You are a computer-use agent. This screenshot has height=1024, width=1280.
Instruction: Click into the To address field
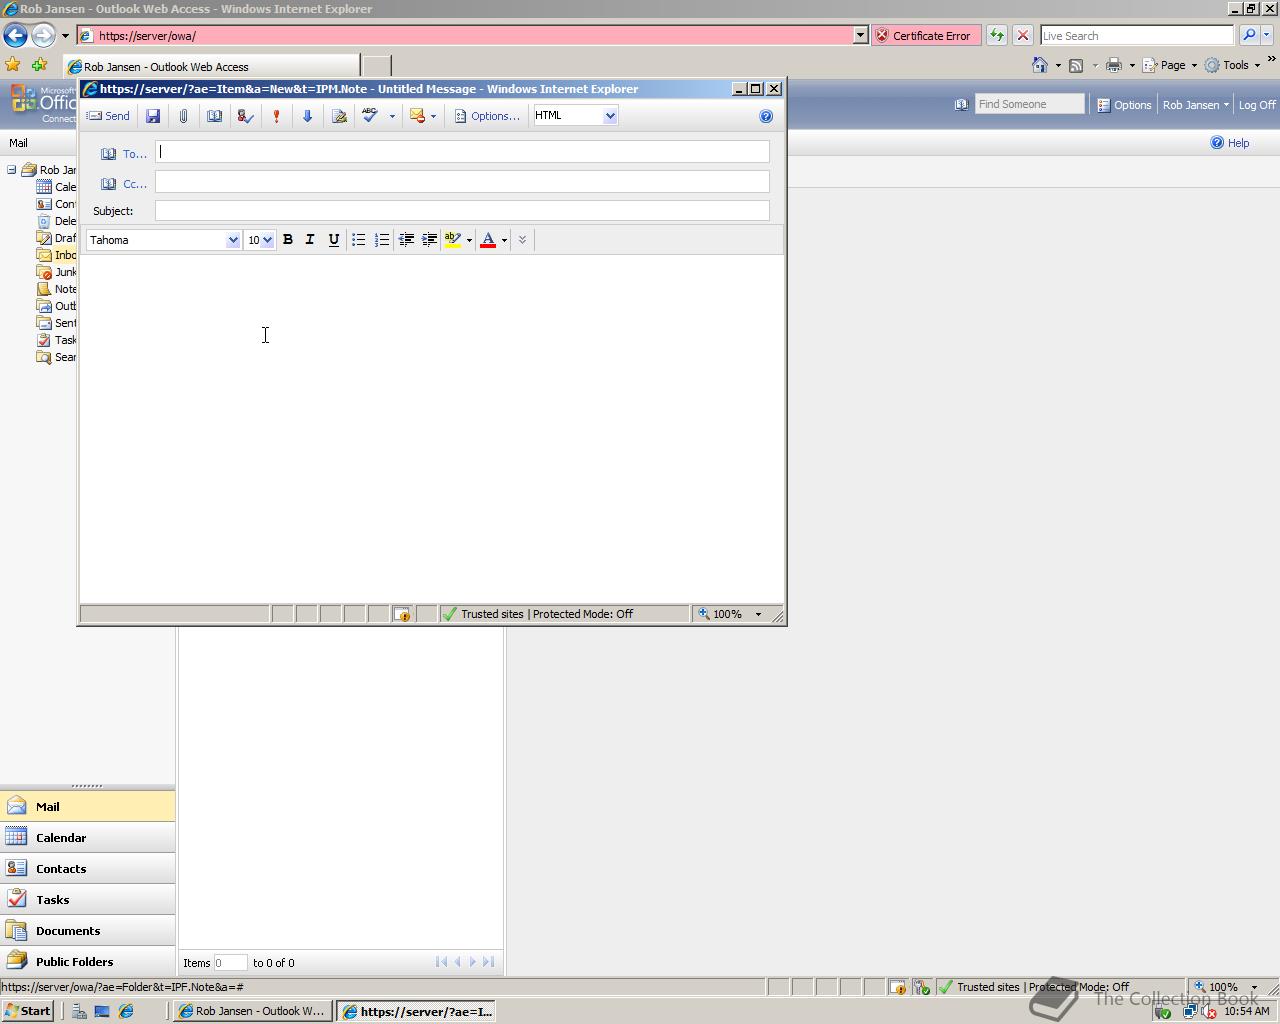tap(462, 152)
